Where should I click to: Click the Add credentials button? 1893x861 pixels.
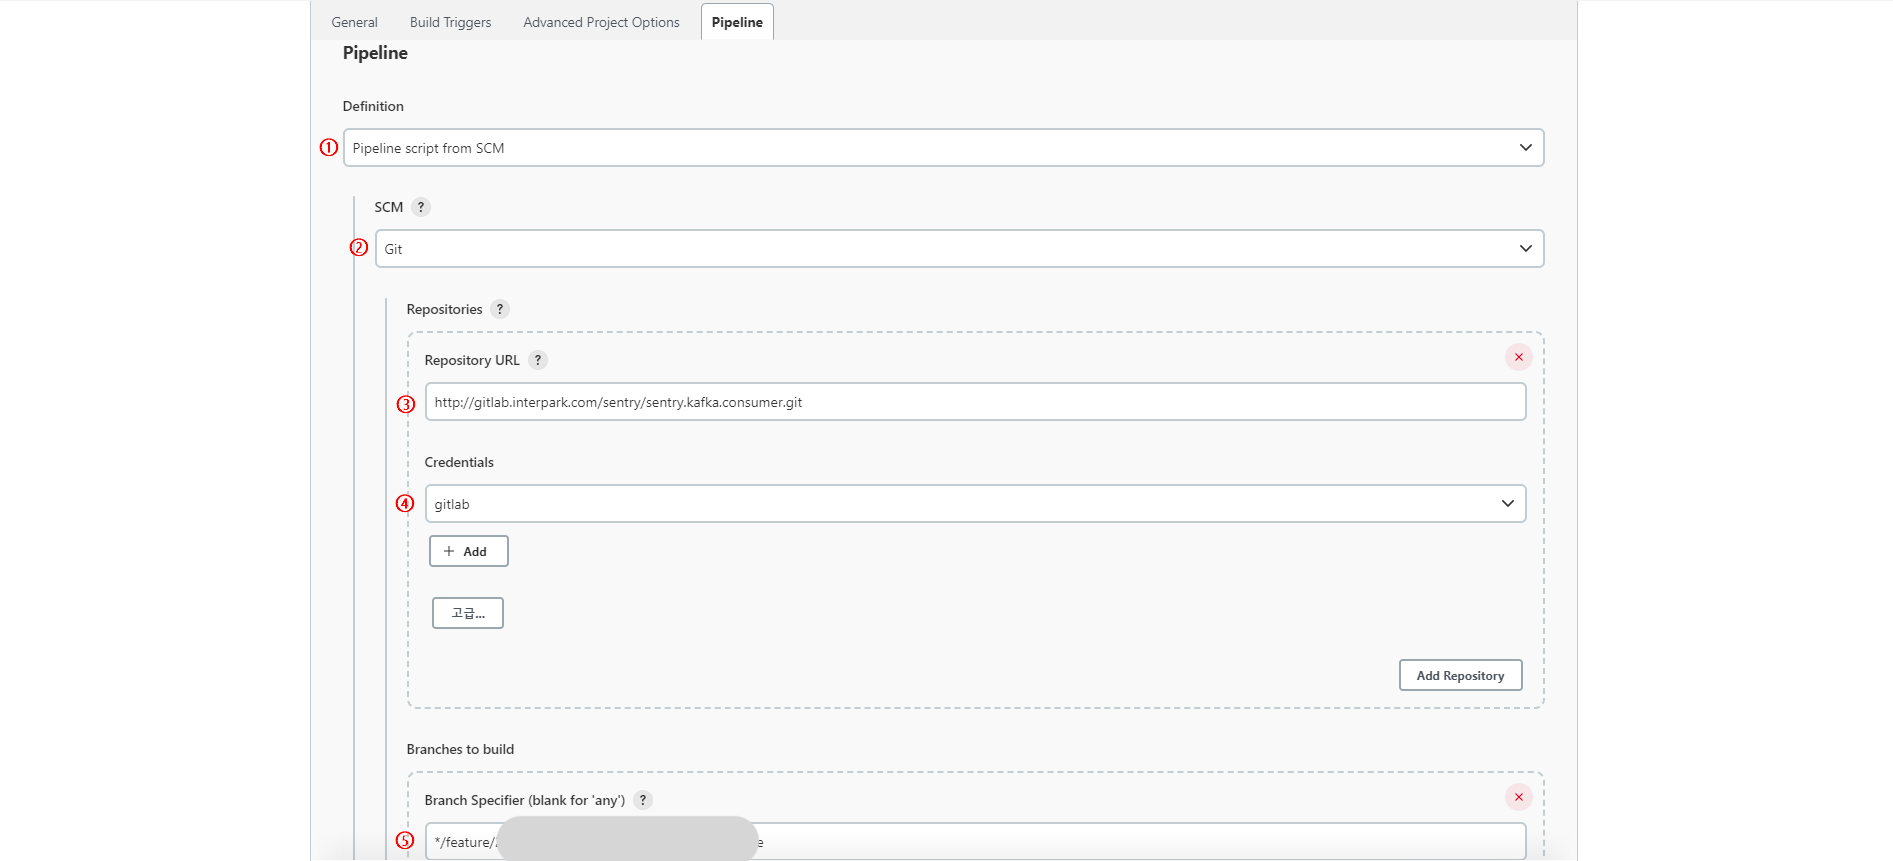tap(468, 551)
